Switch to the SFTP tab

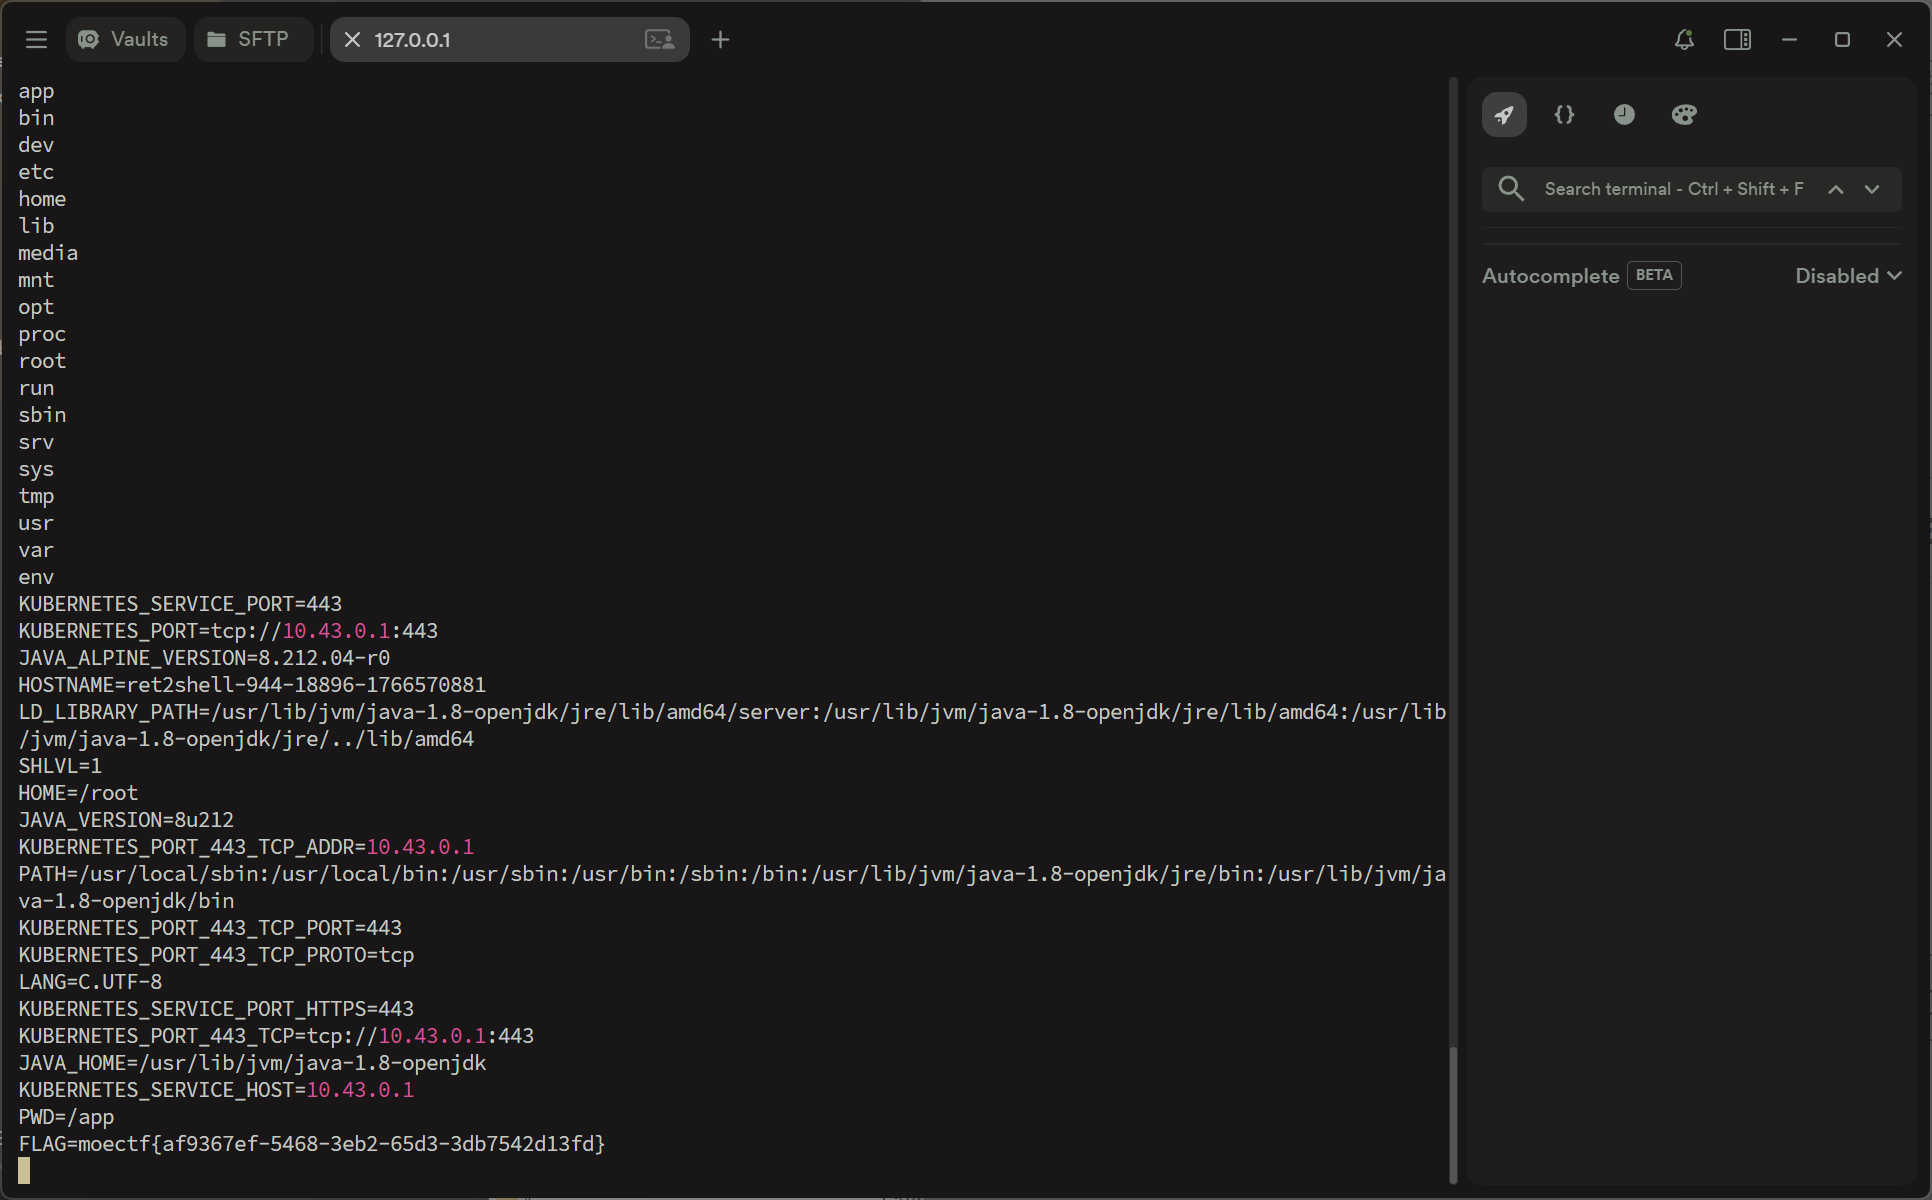[249, 40]
